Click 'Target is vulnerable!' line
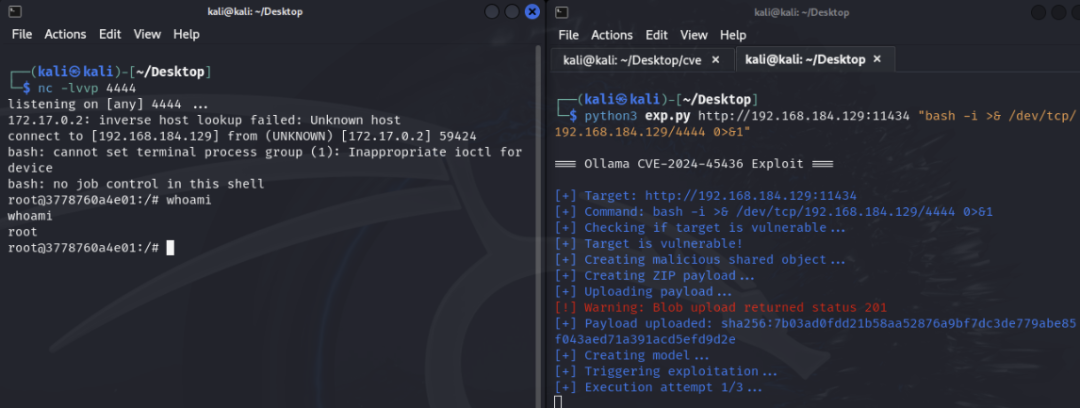 649,243
